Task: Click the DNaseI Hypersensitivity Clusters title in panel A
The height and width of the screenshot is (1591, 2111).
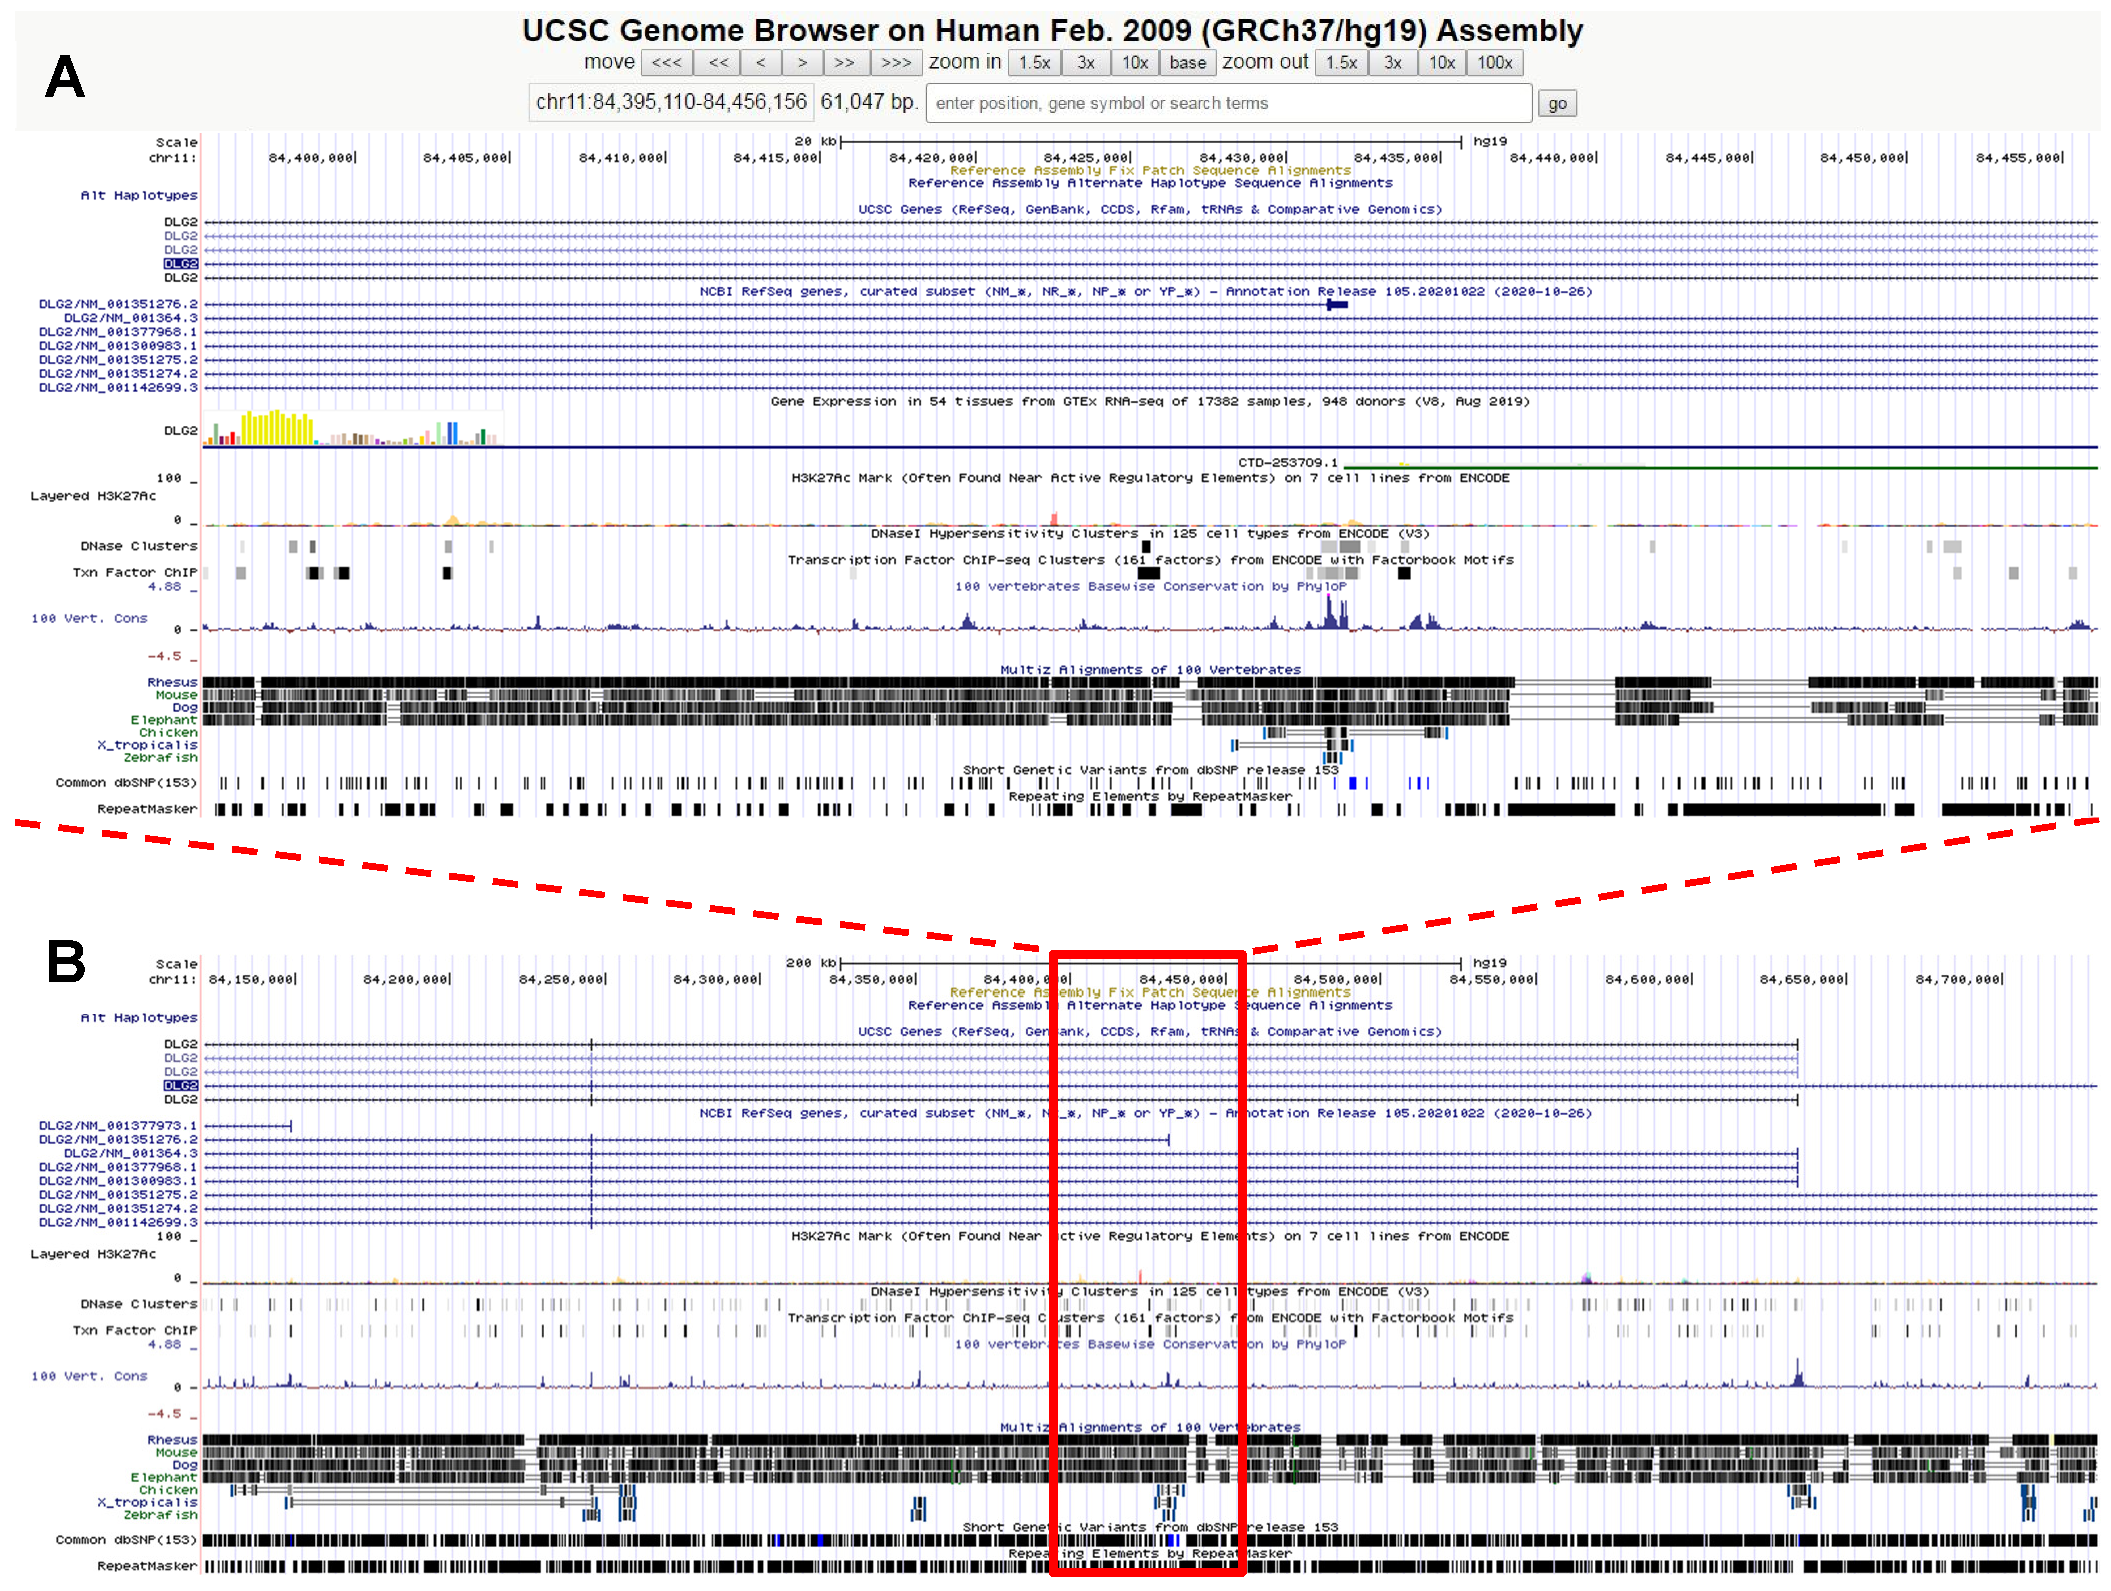Action: tap(1150, 534)
